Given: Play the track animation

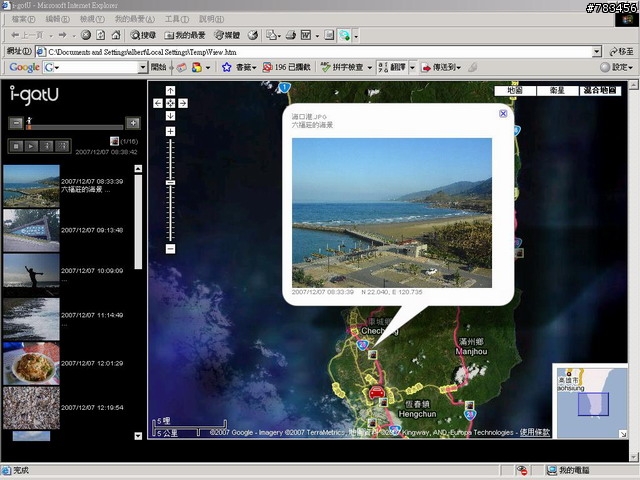Looking at the screenshot, I should (31, 146).
